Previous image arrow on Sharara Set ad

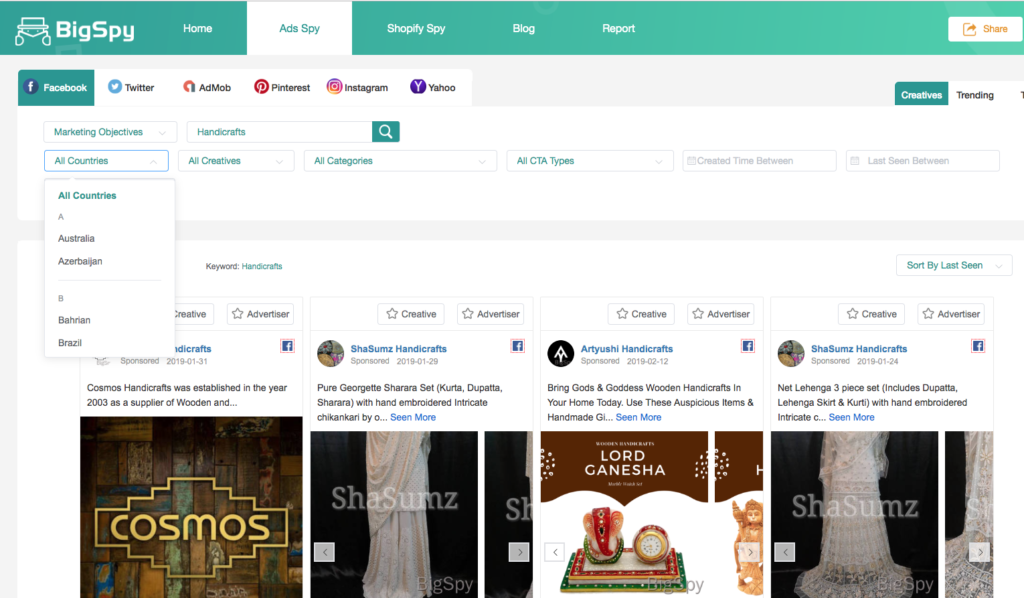(x=325, y=552)
